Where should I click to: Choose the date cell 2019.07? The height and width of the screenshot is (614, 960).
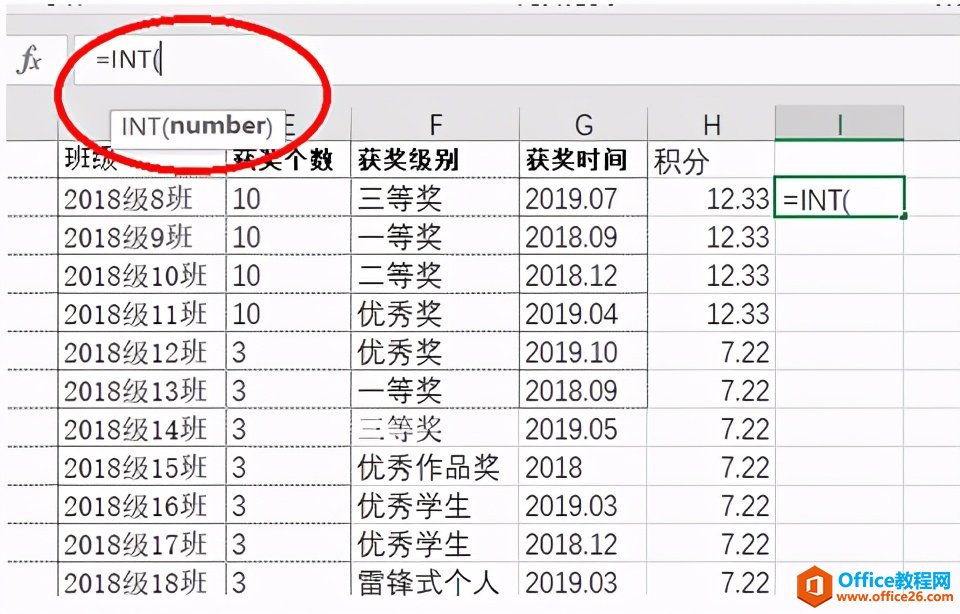click(583, 198)
